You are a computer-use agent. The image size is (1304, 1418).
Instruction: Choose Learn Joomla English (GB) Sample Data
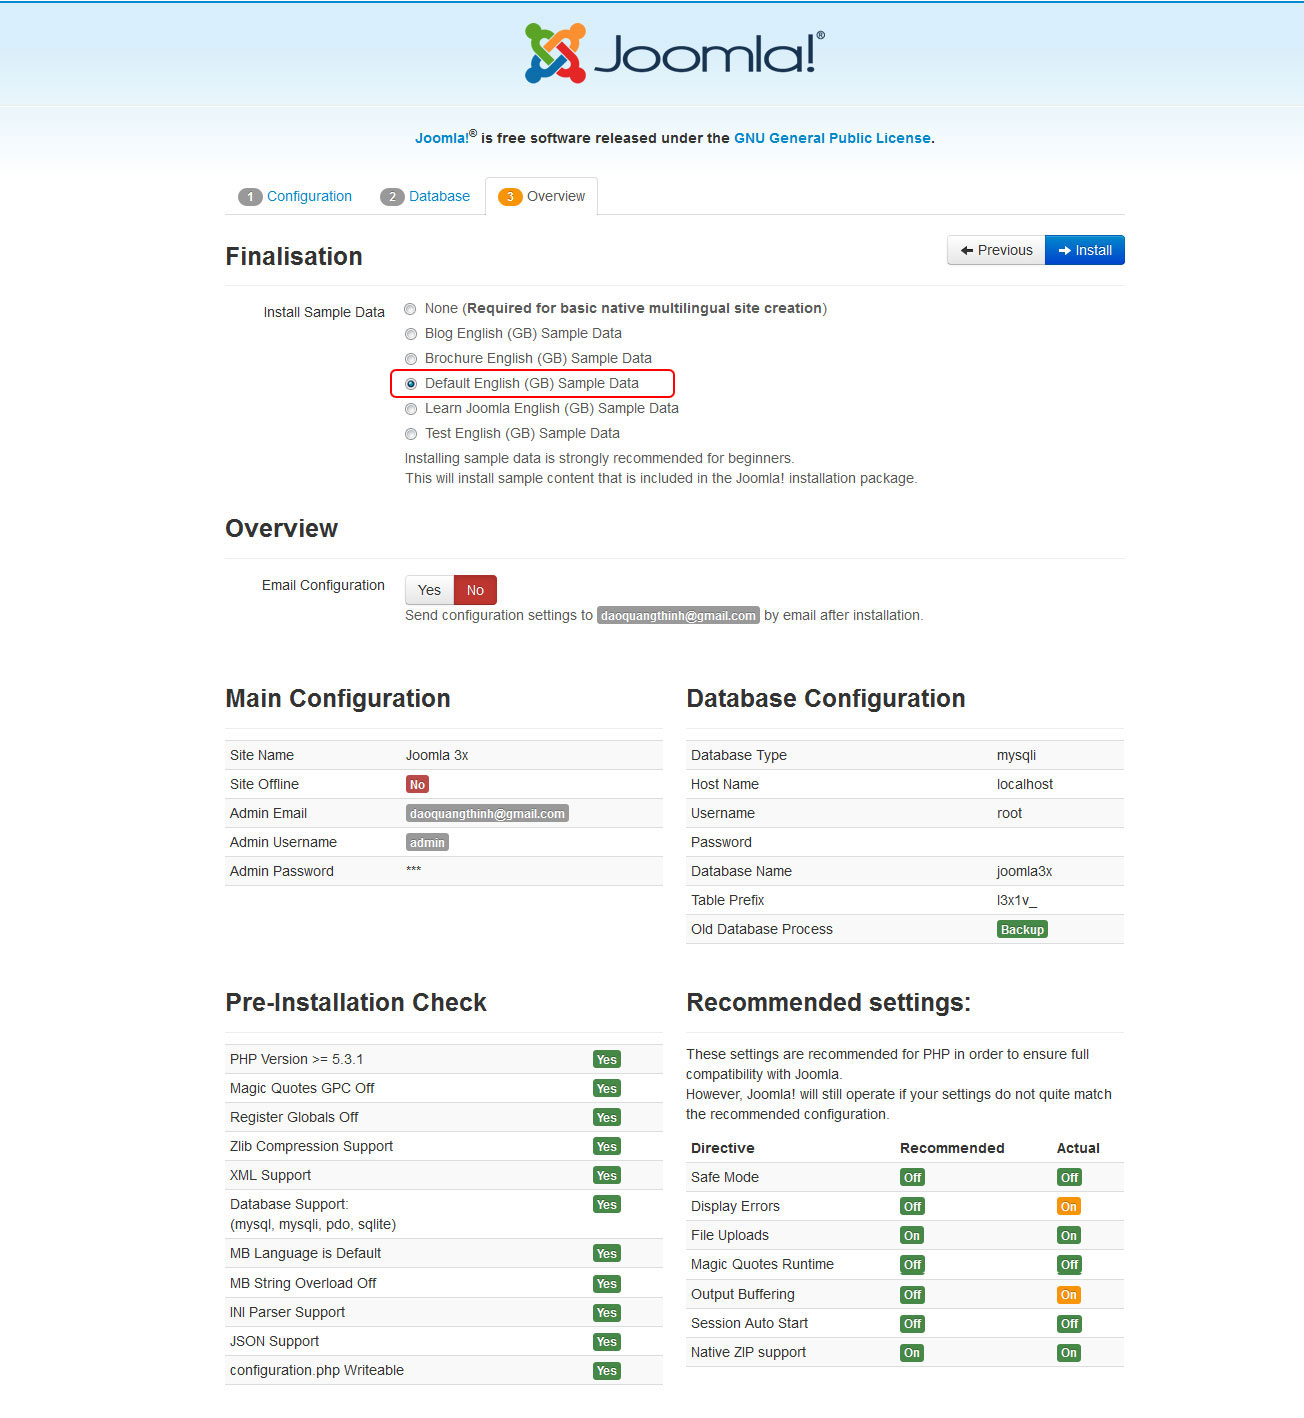(411, 409)
